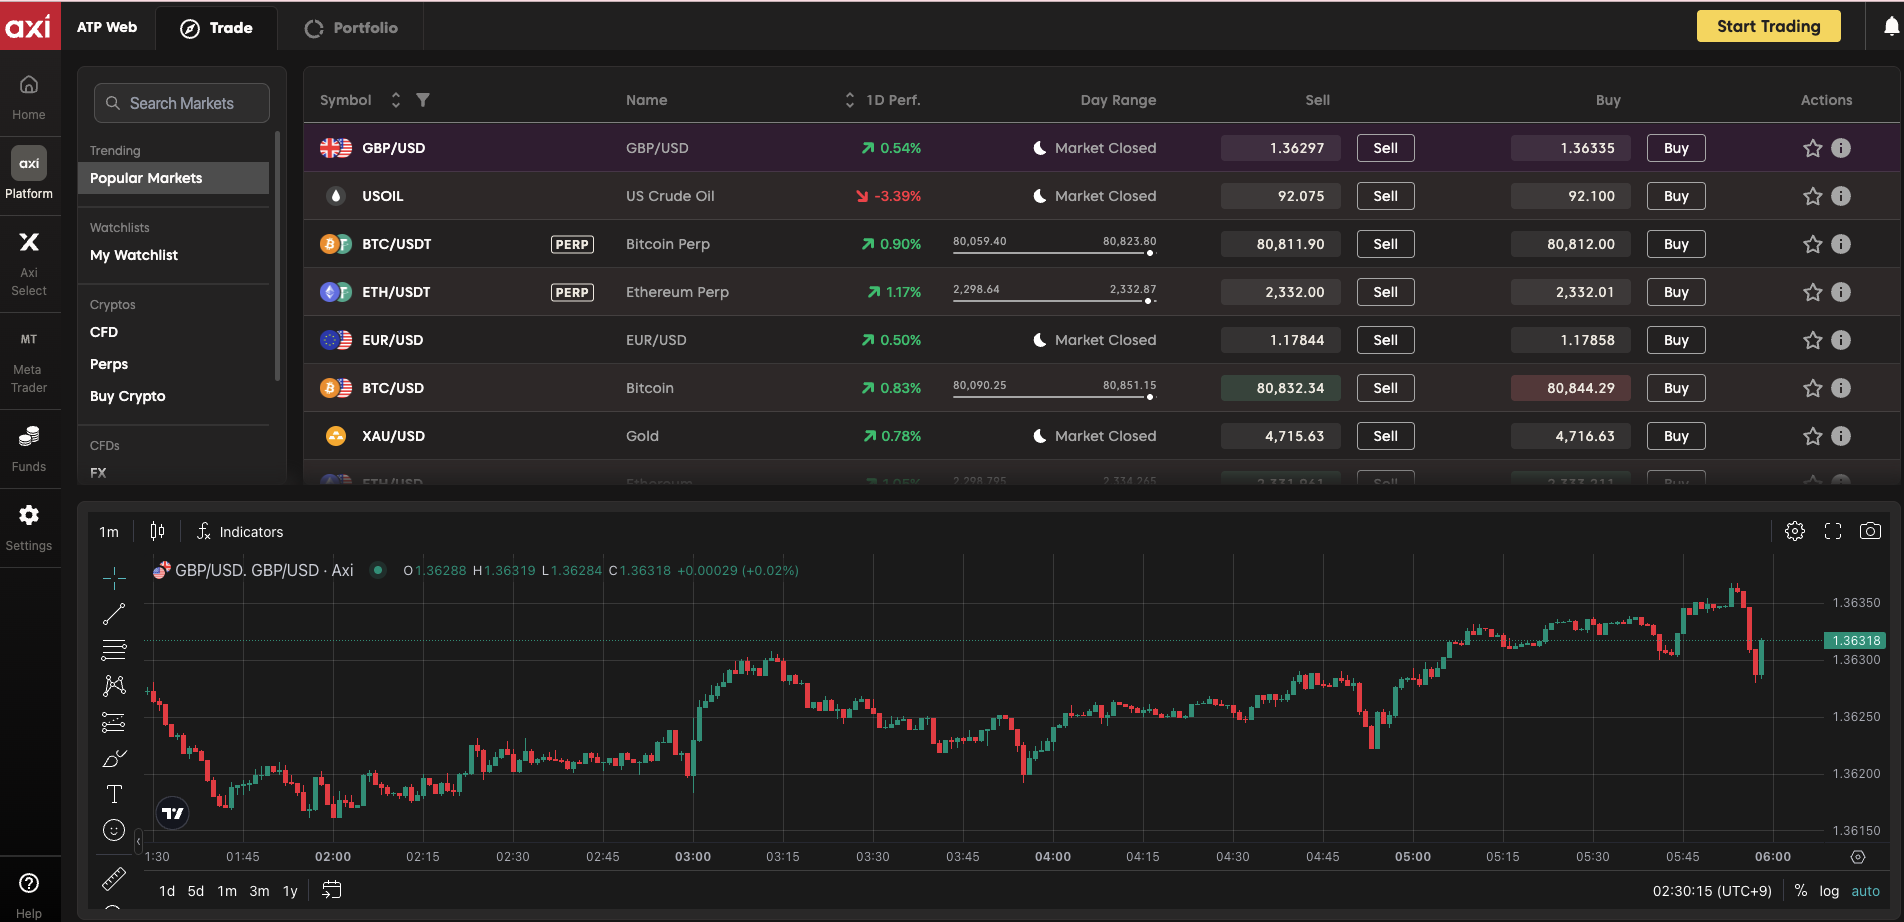Show info for USOIL
The image size is (1904, 922).
(1841, 196)
